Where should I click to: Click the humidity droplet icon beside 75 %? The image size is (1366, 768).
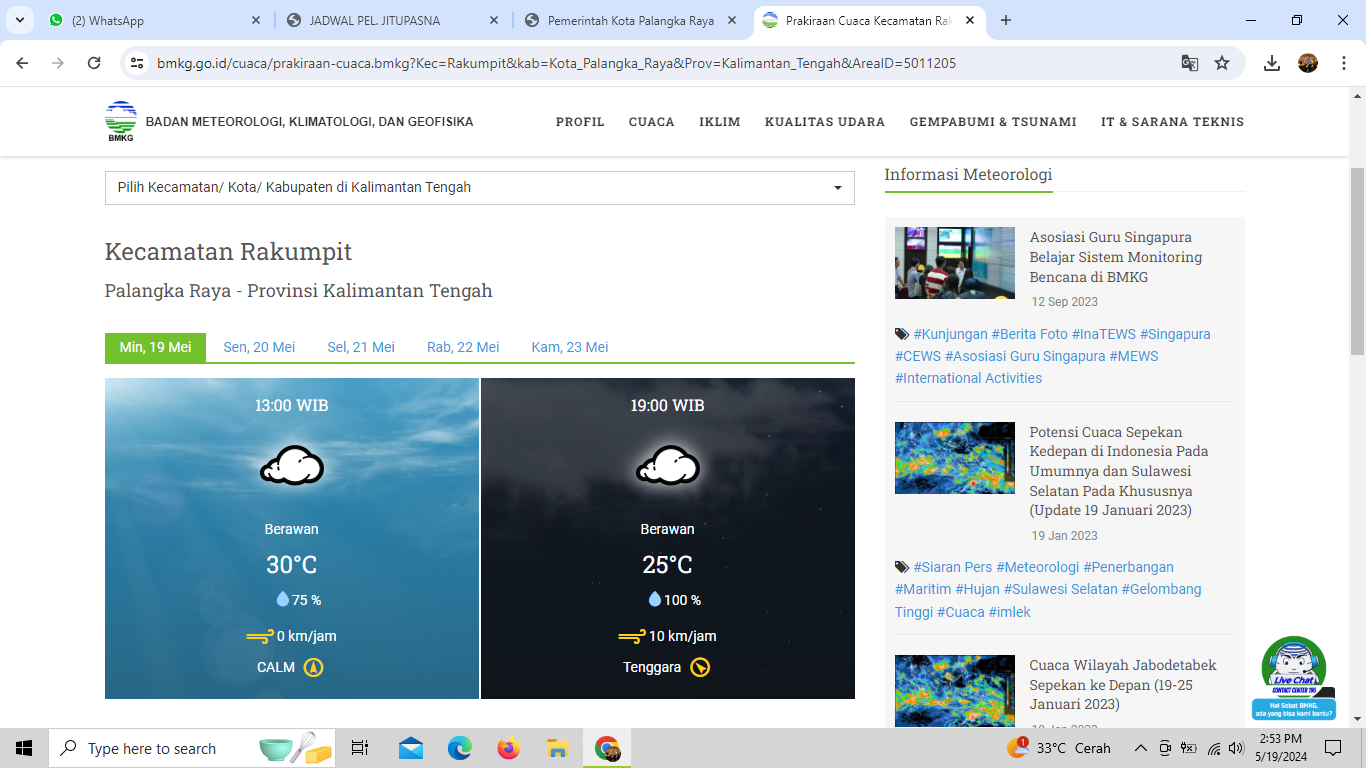[282, 599]
